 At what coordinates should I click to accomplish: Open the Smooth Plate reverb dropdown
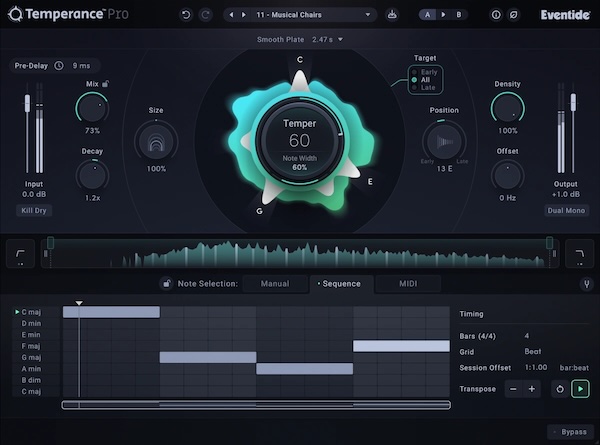300,39
